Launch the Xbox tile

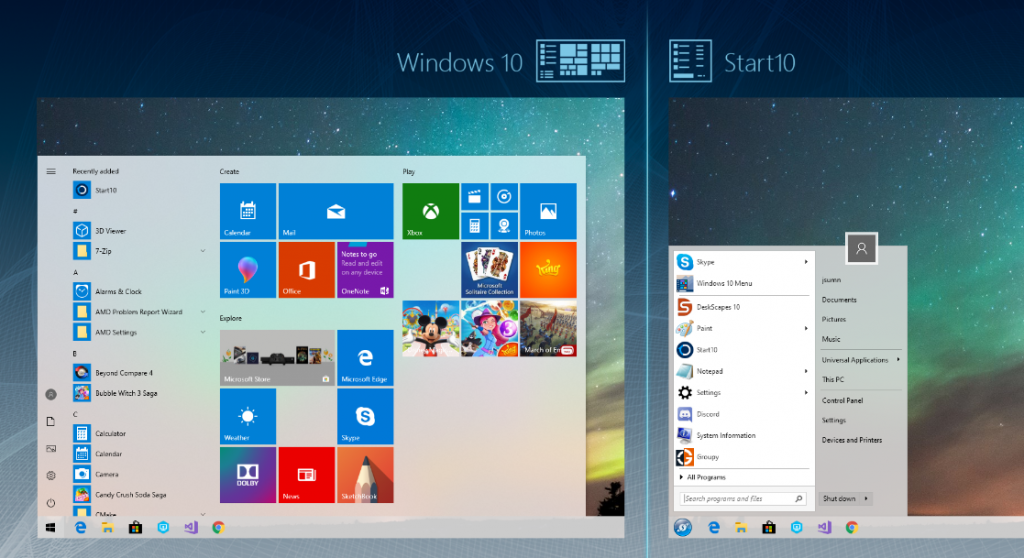(430, 211)
